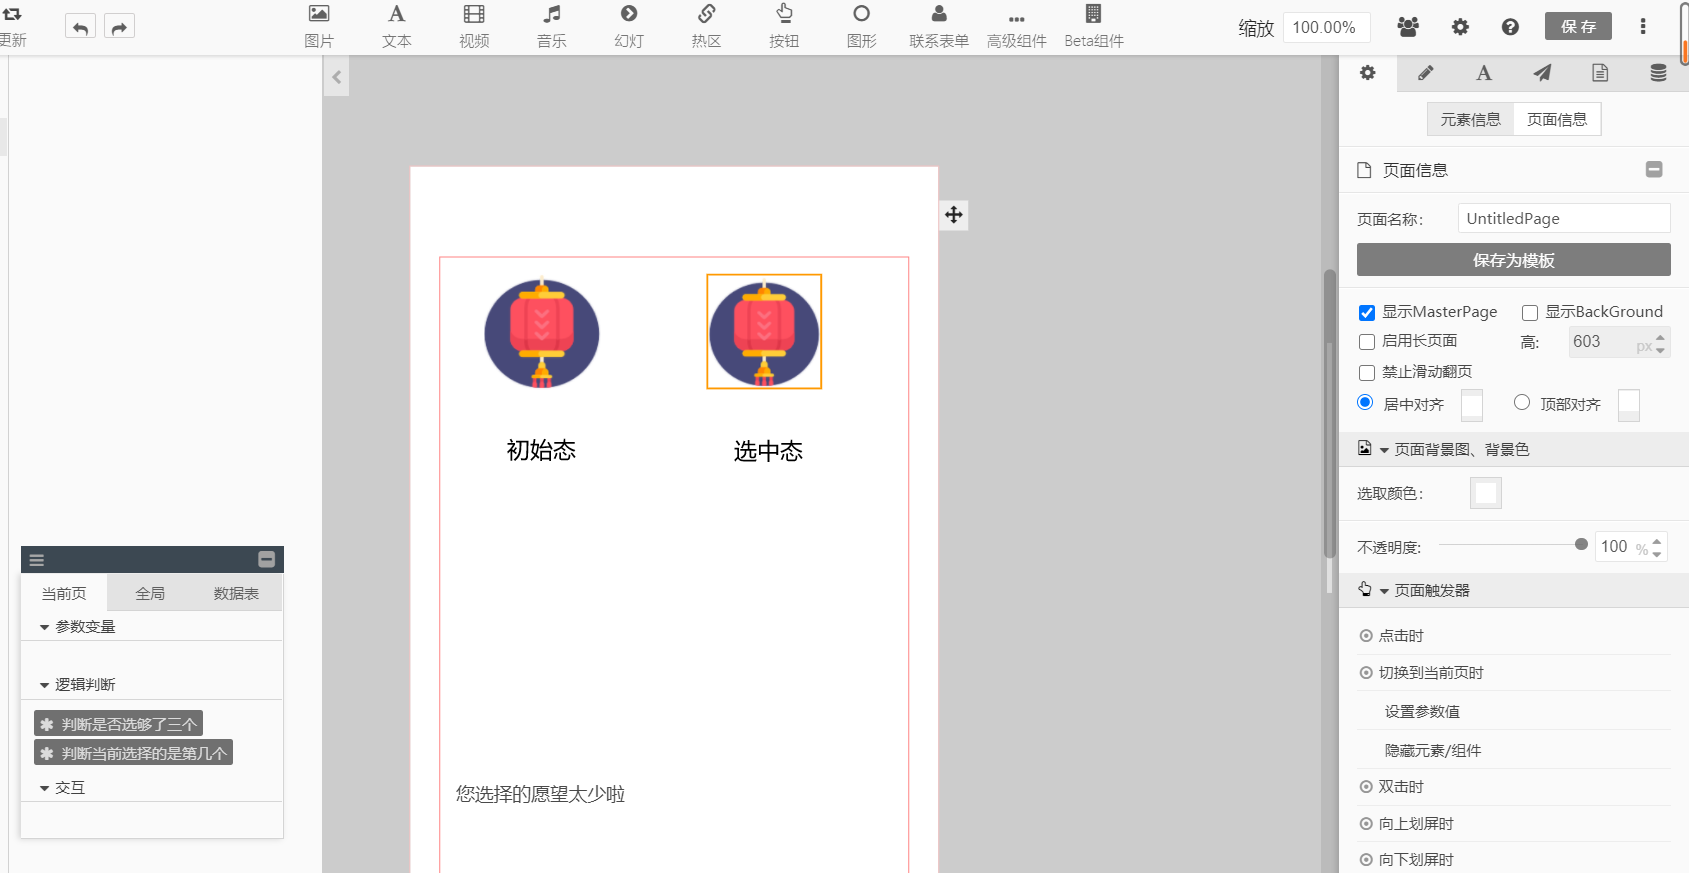Enable 显示BackGround checkbox

coord(1530,313)
